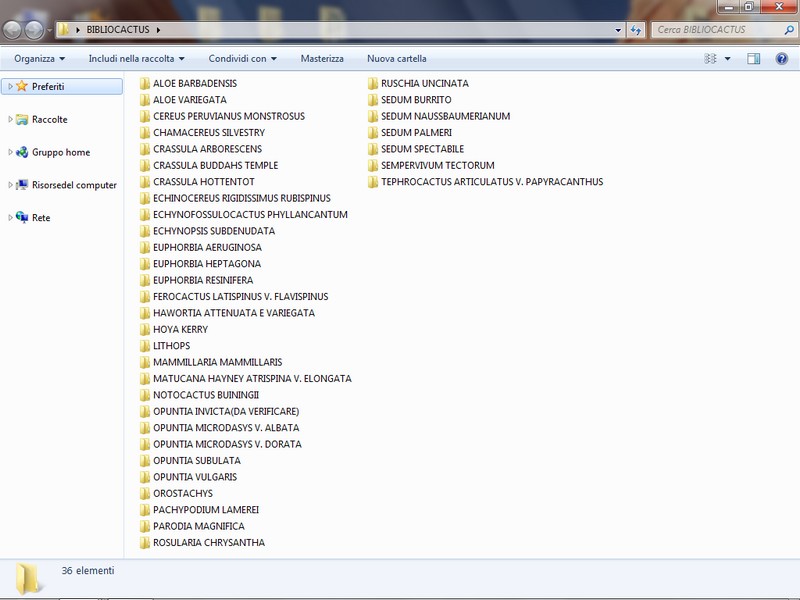Open the Condividi con menu
This screenshot has width=800, height=600.
(242, 59)
